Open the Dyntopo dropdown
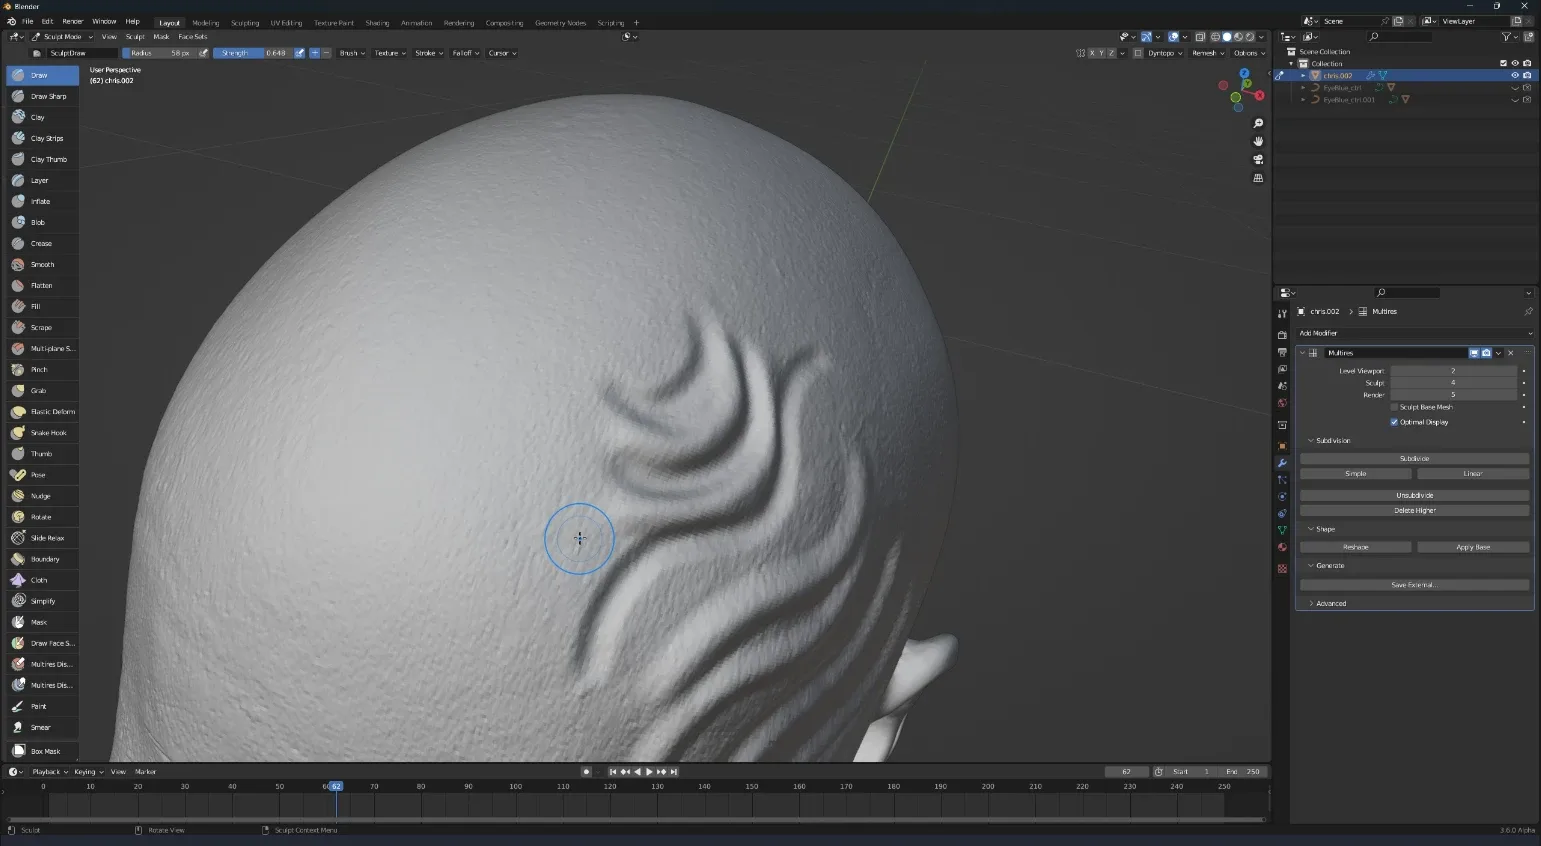 [1165, 53]
